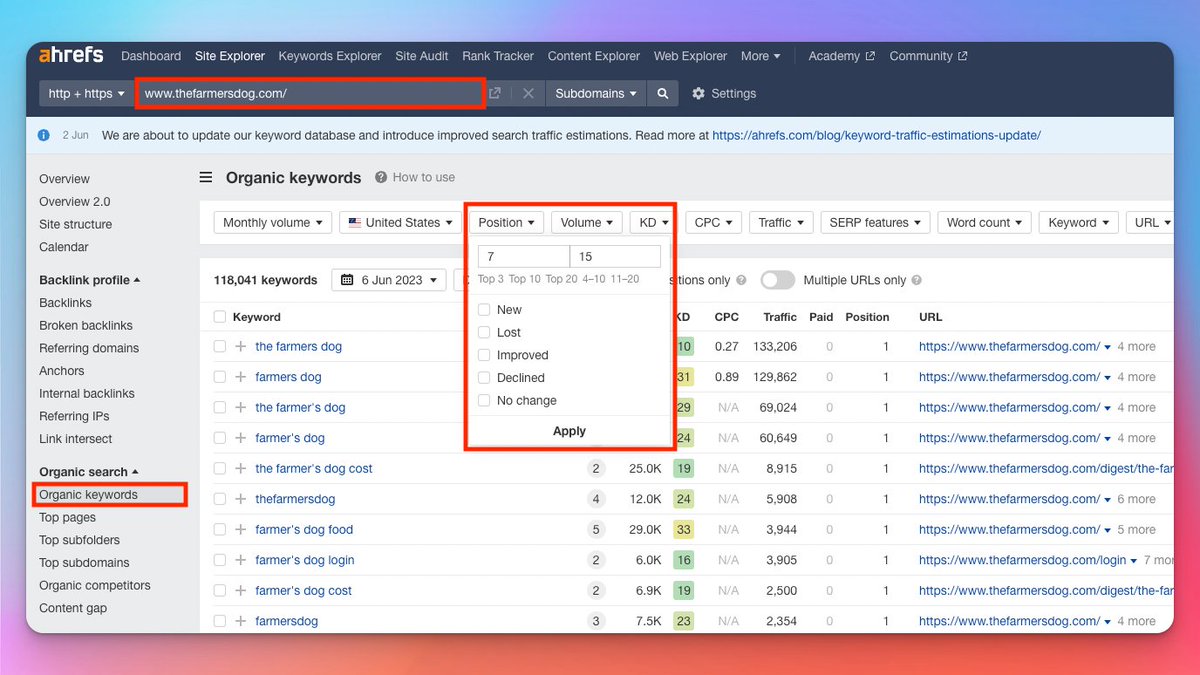Open the Word count filter
1200x675 pixels.
(984, 222)
